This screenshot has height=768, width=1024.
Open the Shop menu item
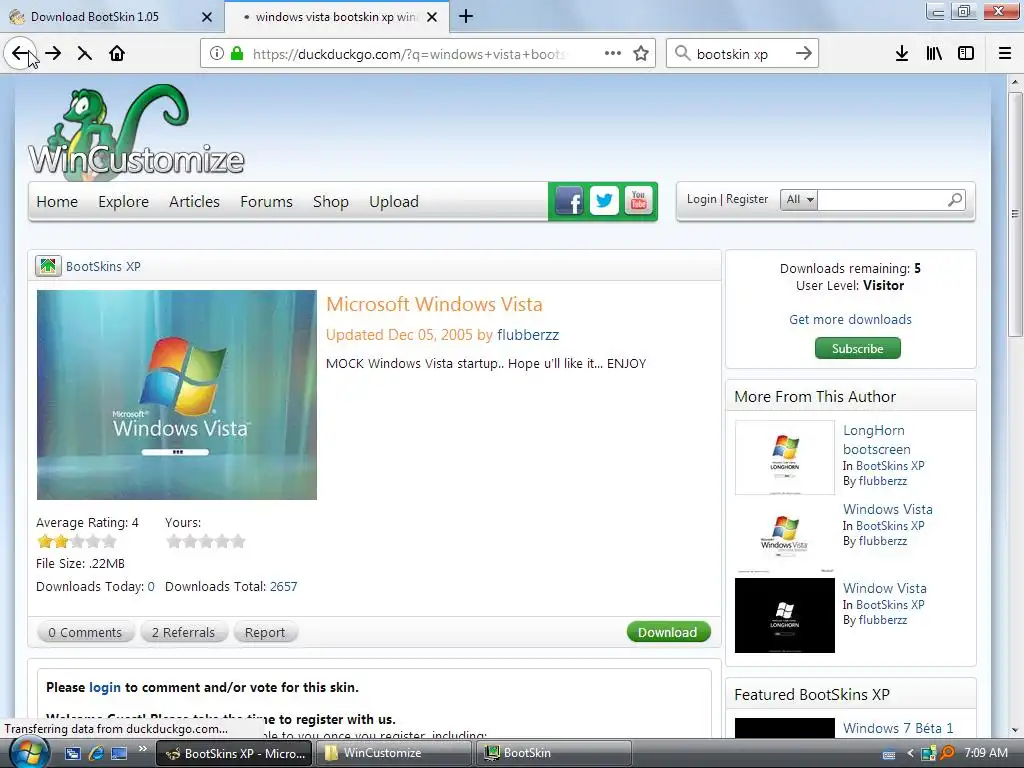tap(330, 202)
